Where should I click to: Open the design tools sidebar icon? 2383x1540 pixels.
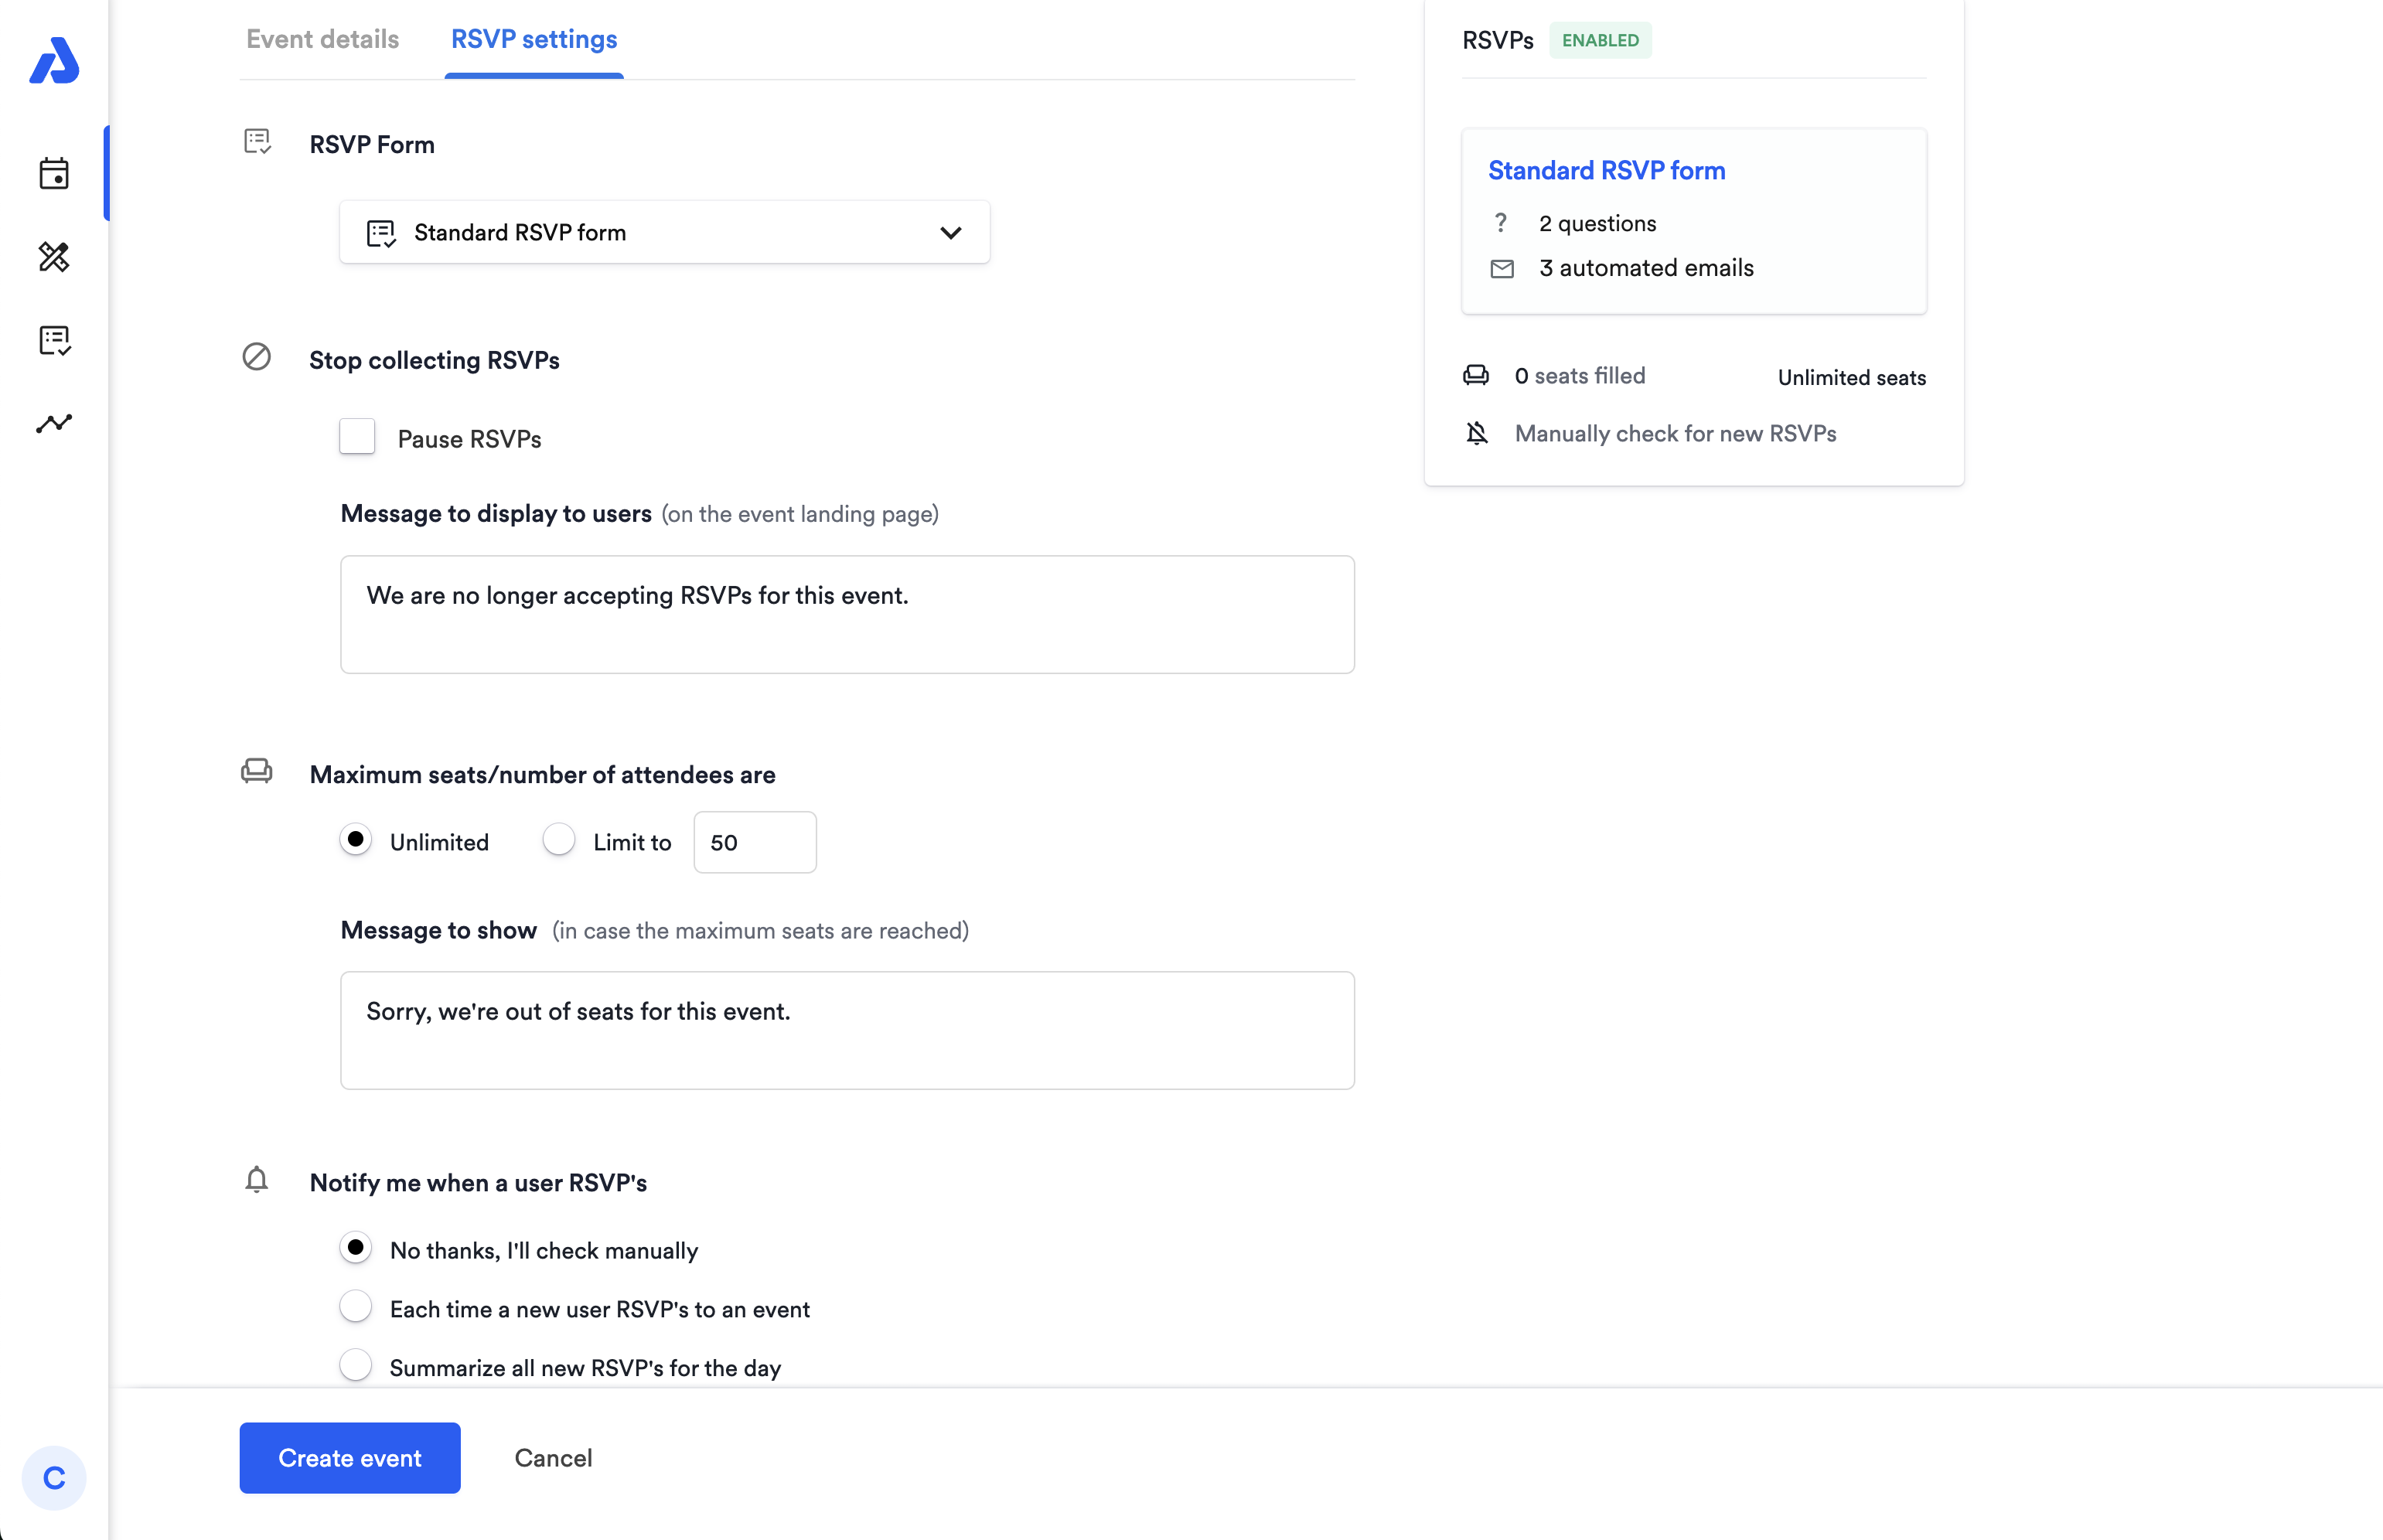tap(54, 257)
